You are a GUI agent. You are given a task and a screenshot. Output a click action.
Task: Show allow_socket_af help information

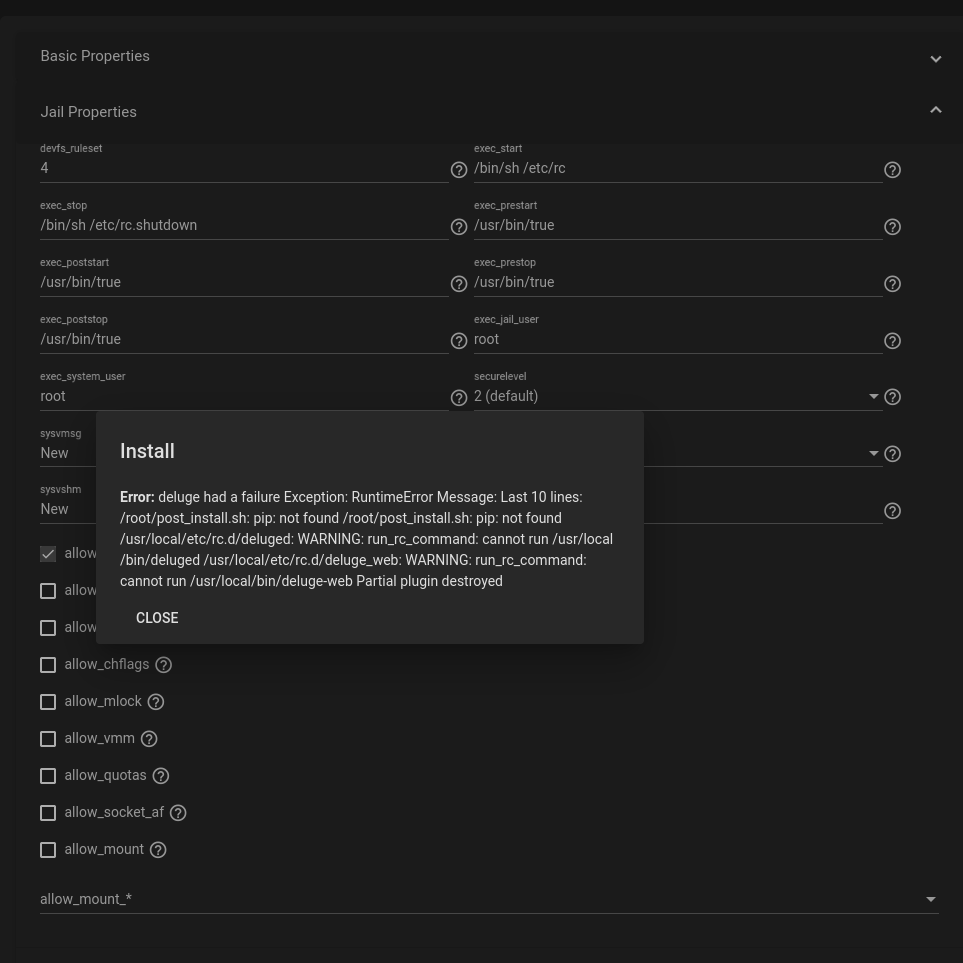click(178, 813)
